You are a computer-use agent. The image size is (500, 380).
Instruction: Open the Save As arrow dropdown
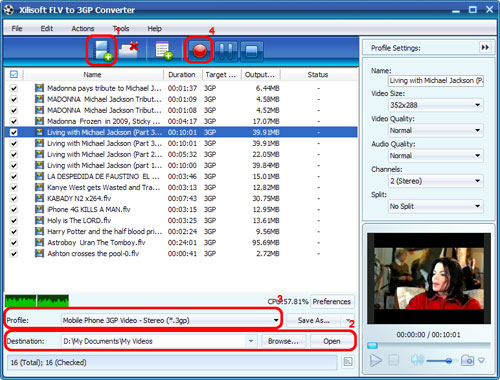click(x=348, y=320)
